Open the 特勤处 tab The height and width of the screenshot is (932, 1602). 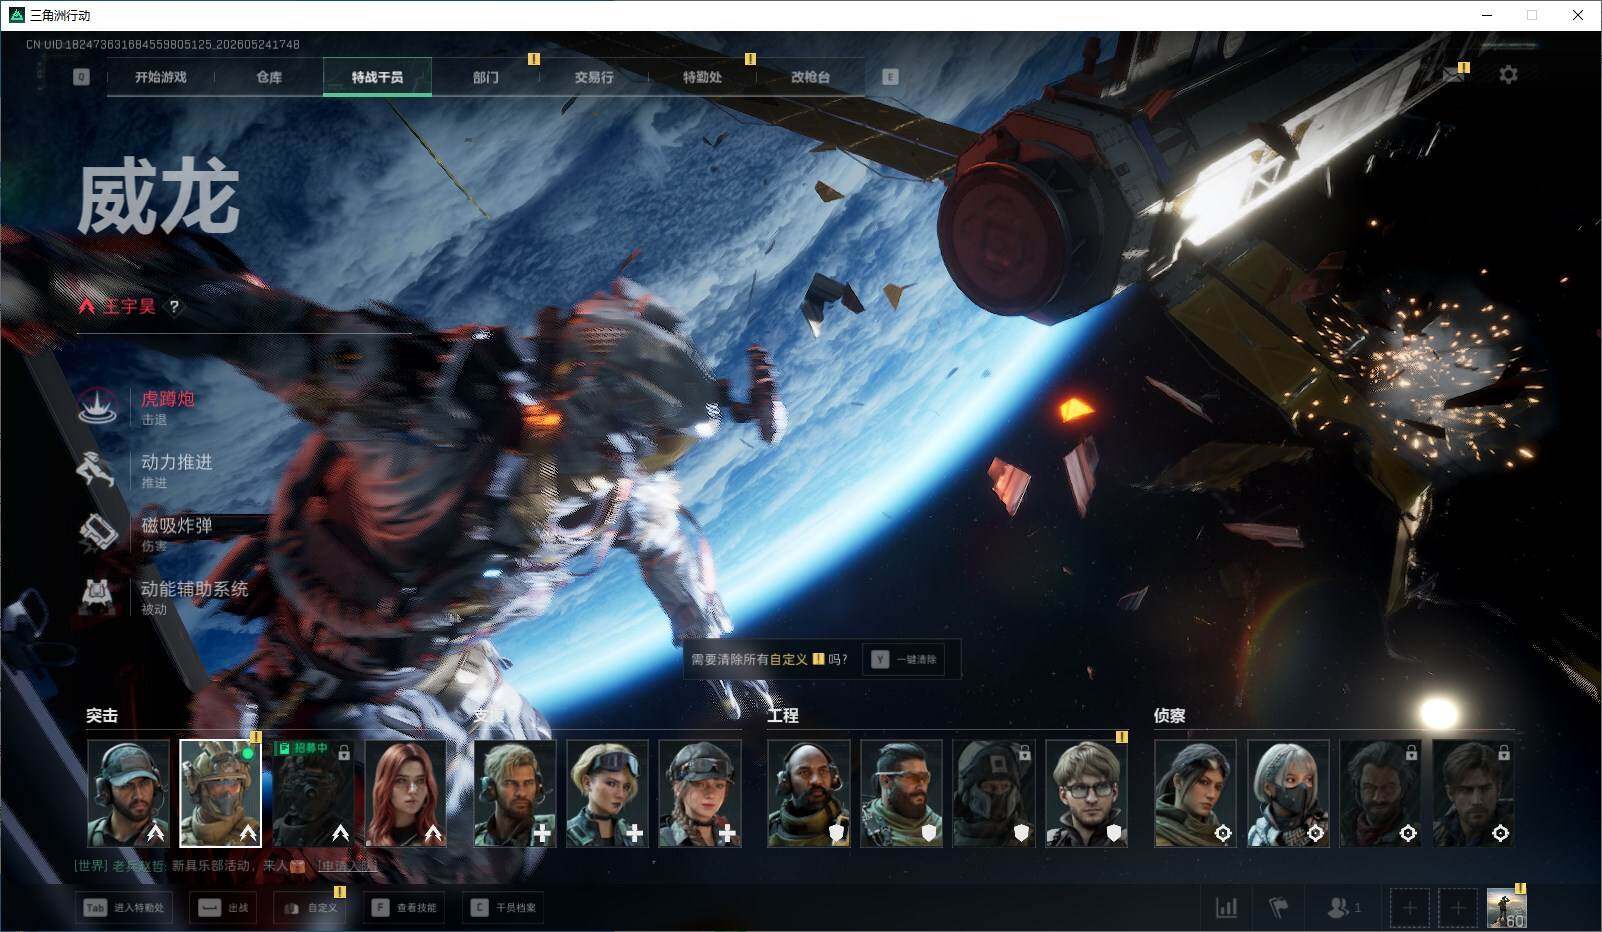[702, 77]
